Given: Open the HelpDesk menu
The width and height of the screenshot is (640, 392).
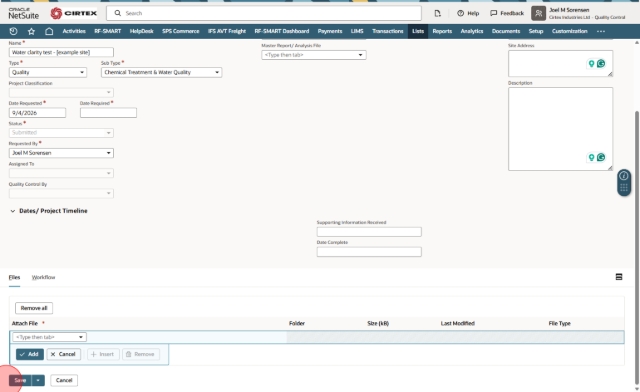Looking at the screenshot, I should 142,31.
